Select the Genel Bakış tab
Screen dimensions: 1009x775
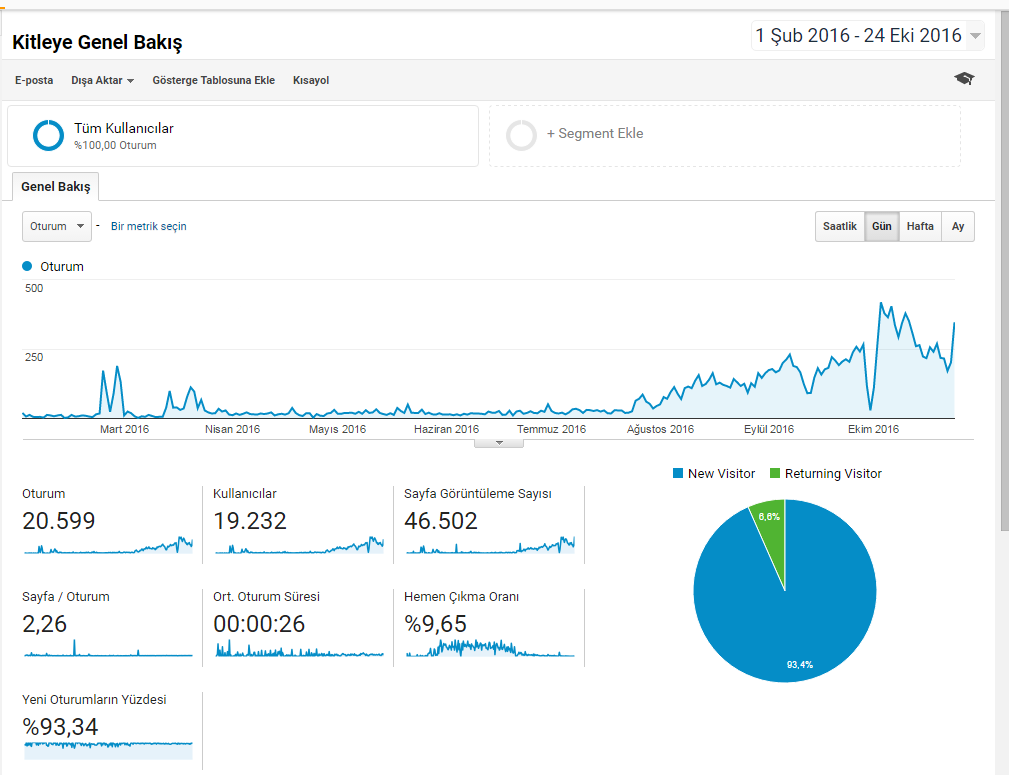pos(55,187)
